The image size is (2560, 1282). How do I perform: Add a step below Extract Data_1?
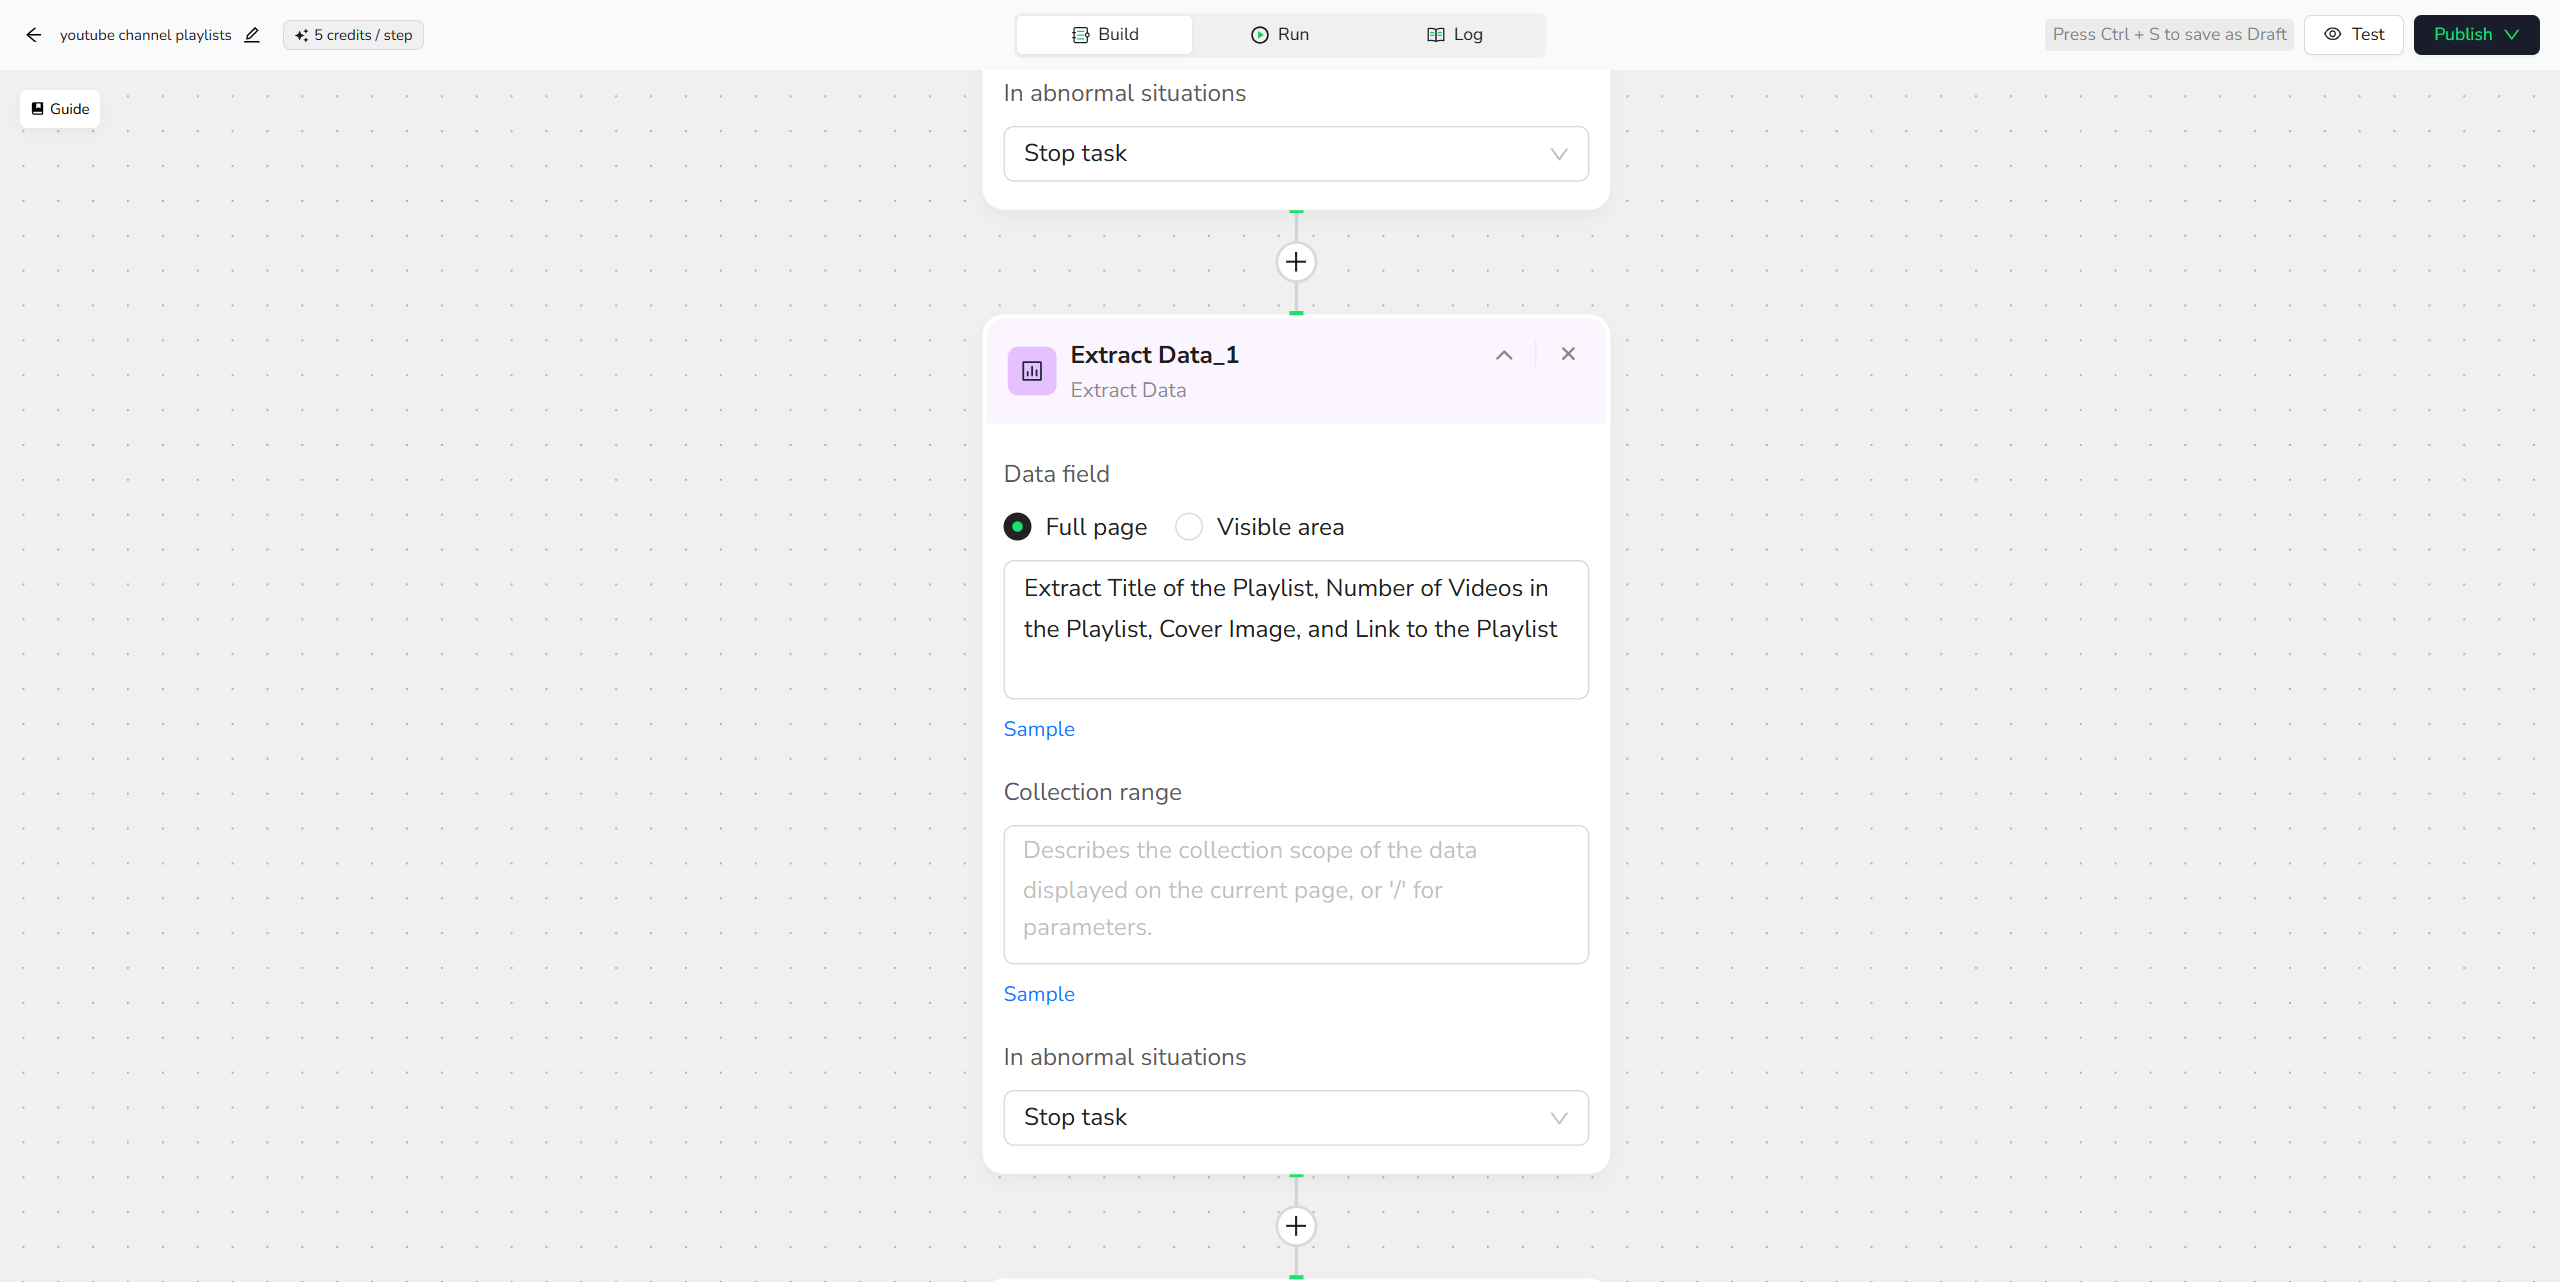pos(1296,1226)
